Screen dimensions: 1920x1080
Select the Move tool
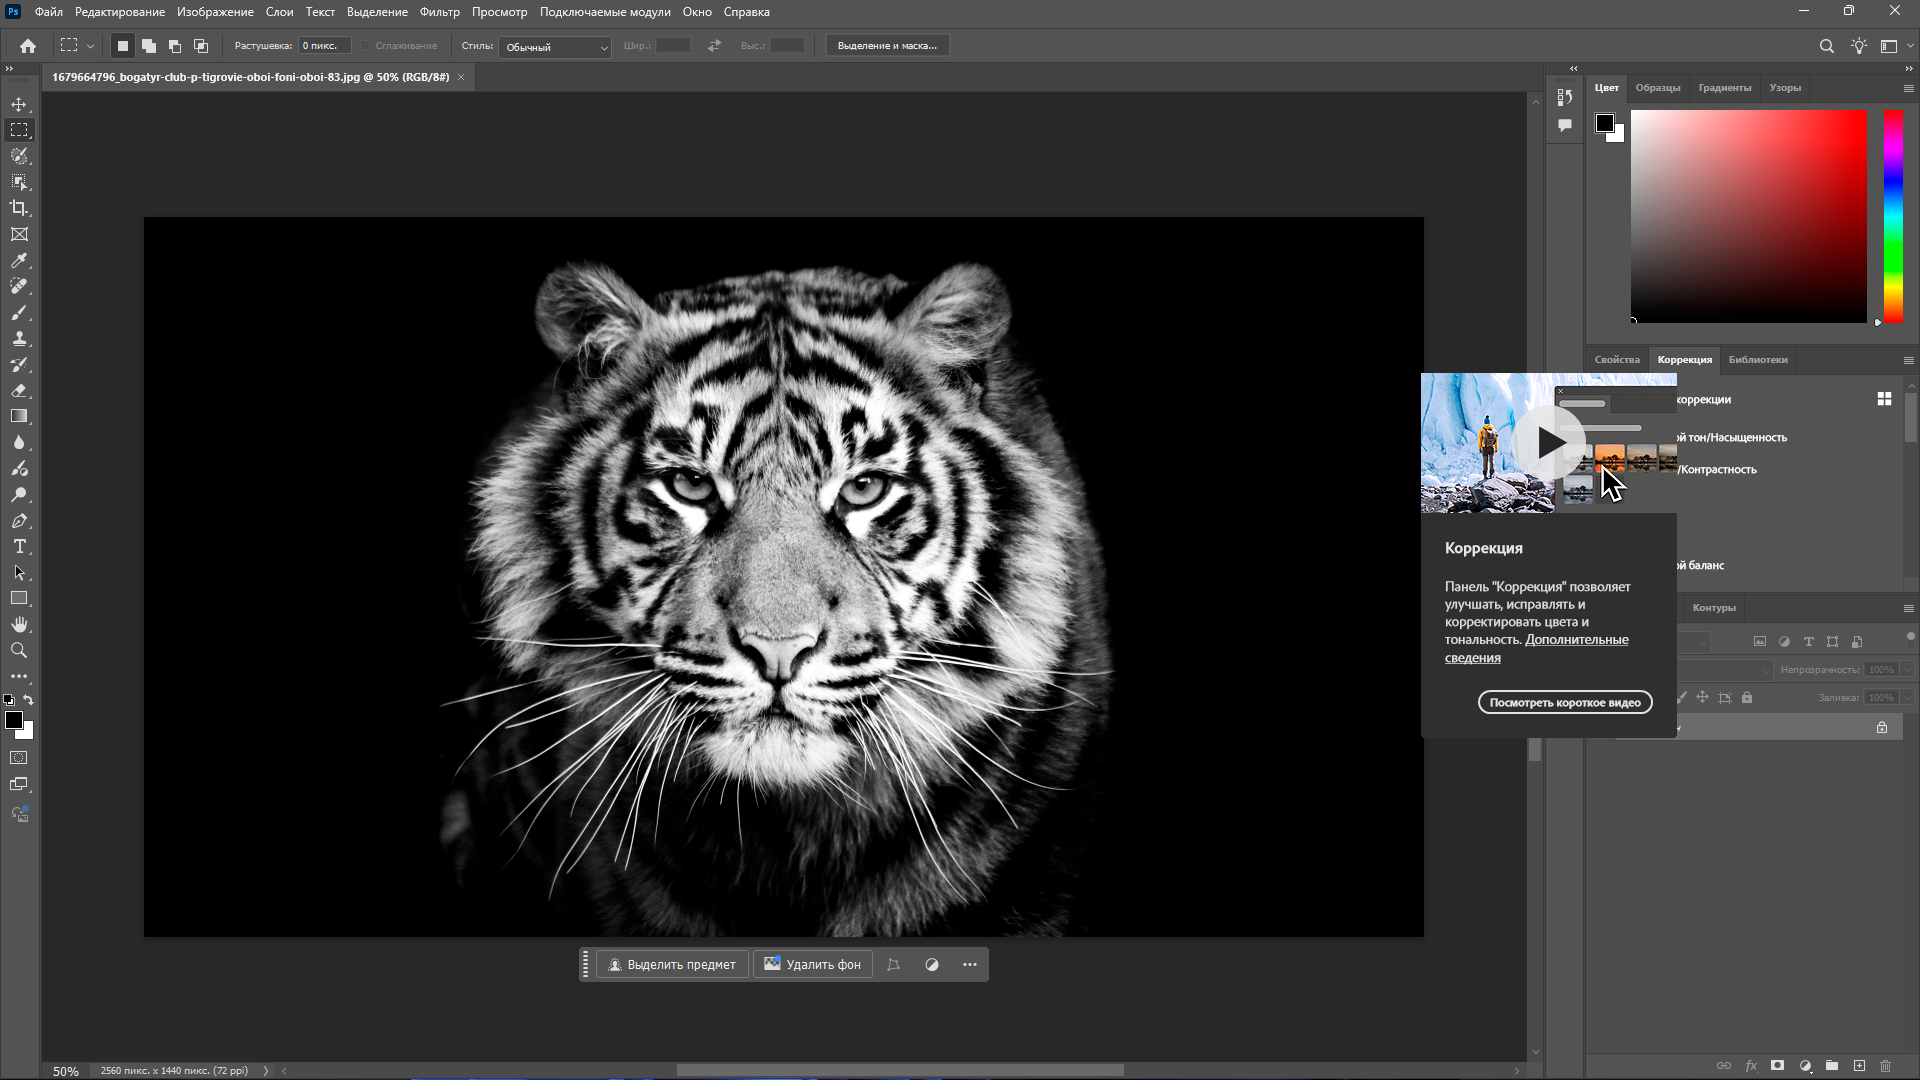coord(19,104)
